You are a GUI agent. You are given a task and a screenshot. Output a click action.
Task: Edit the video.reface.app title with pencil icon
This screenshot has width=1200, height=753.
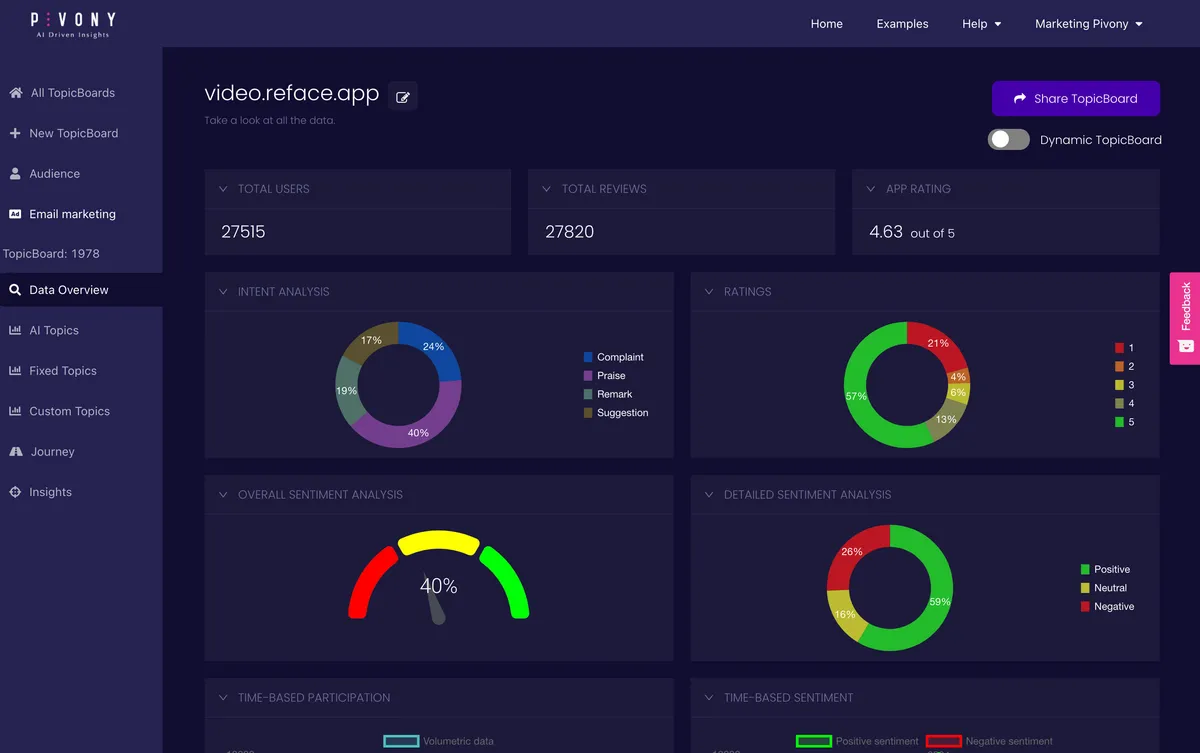coord(403,97)
